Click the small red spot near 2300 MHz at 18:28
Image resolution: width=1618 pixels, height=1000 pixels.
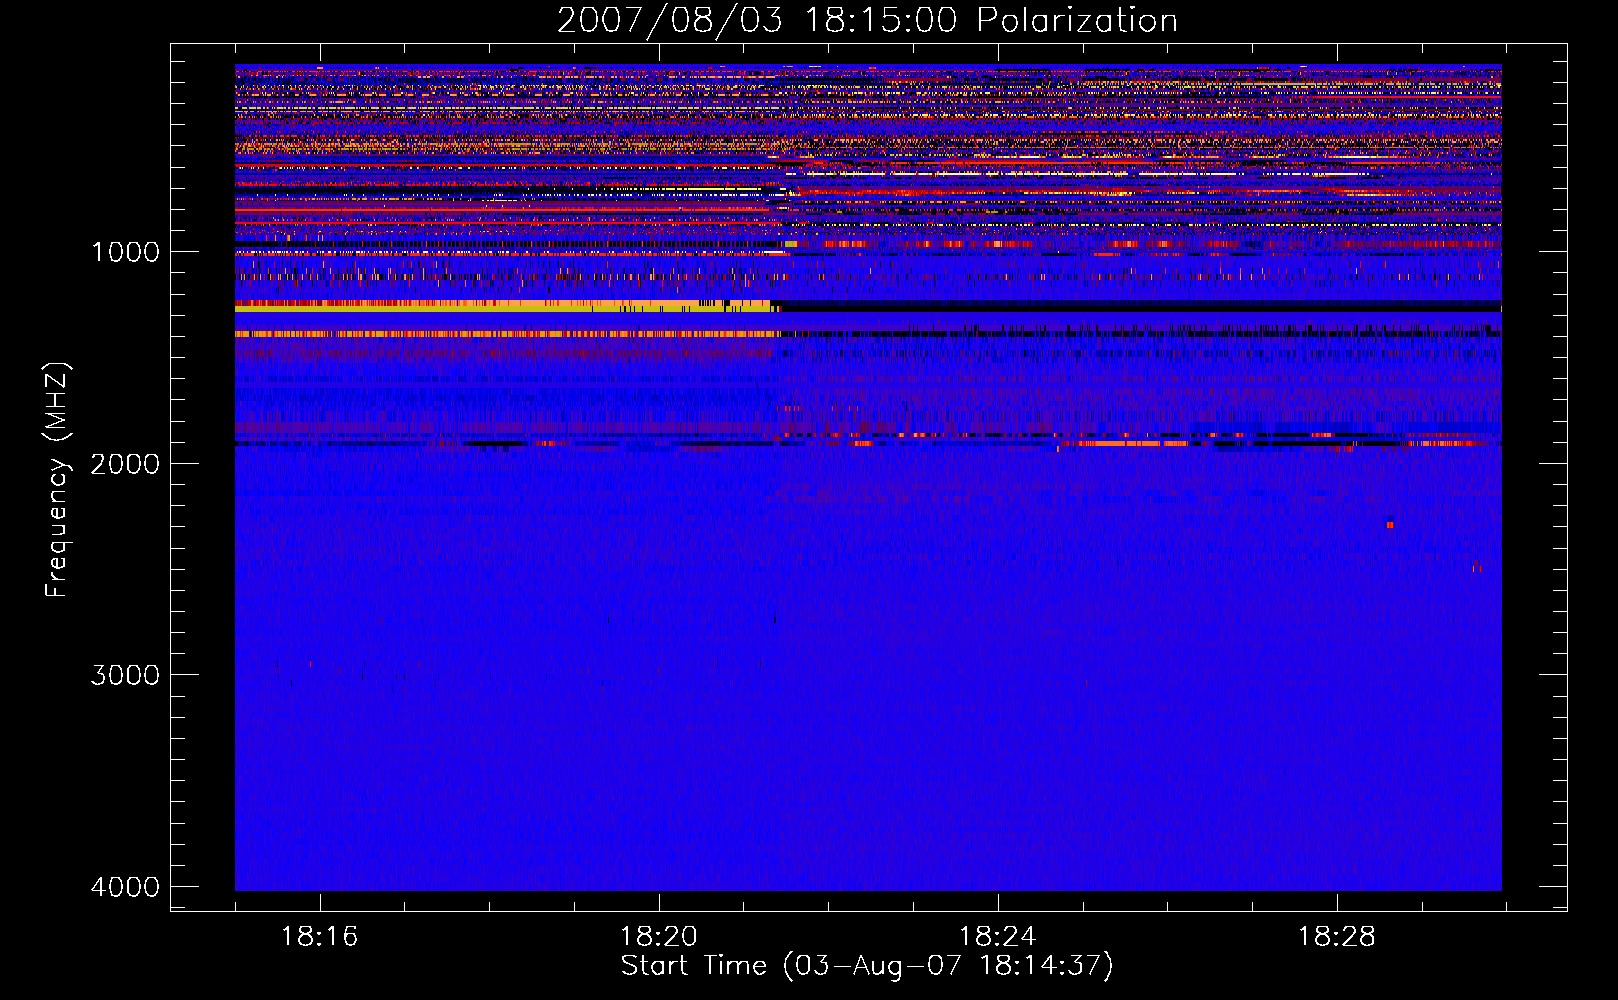pyautogui.click(x=1389, y=524)
